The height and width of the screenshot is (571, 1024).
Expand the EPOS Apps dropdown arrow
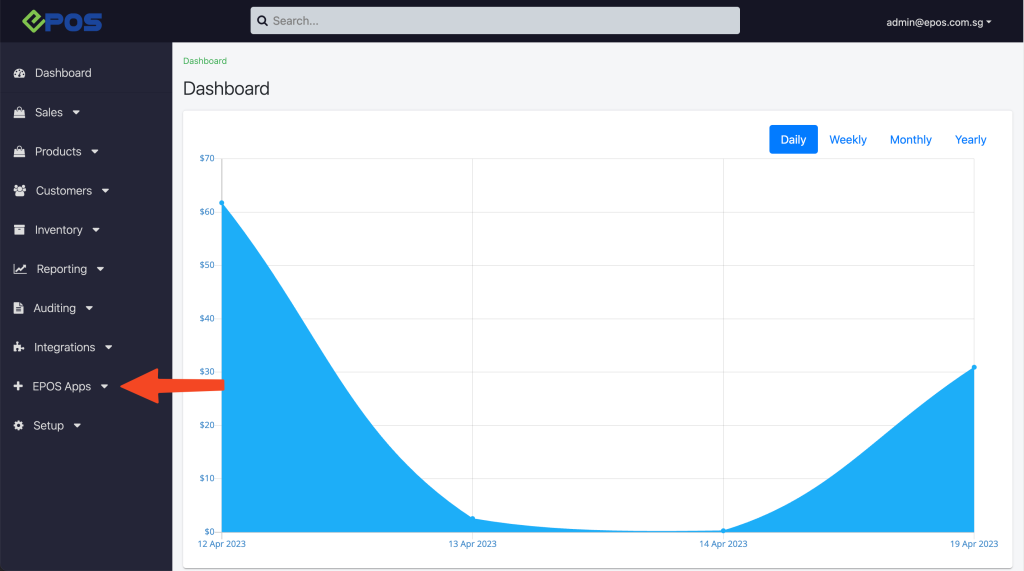tap(104, 387)
